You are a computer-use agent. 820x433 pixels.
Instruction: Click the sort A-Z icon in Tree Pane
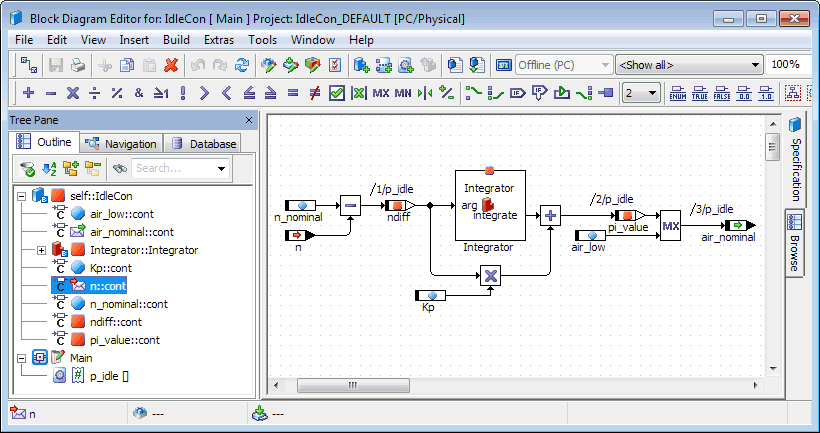click(x=49, y=168)
